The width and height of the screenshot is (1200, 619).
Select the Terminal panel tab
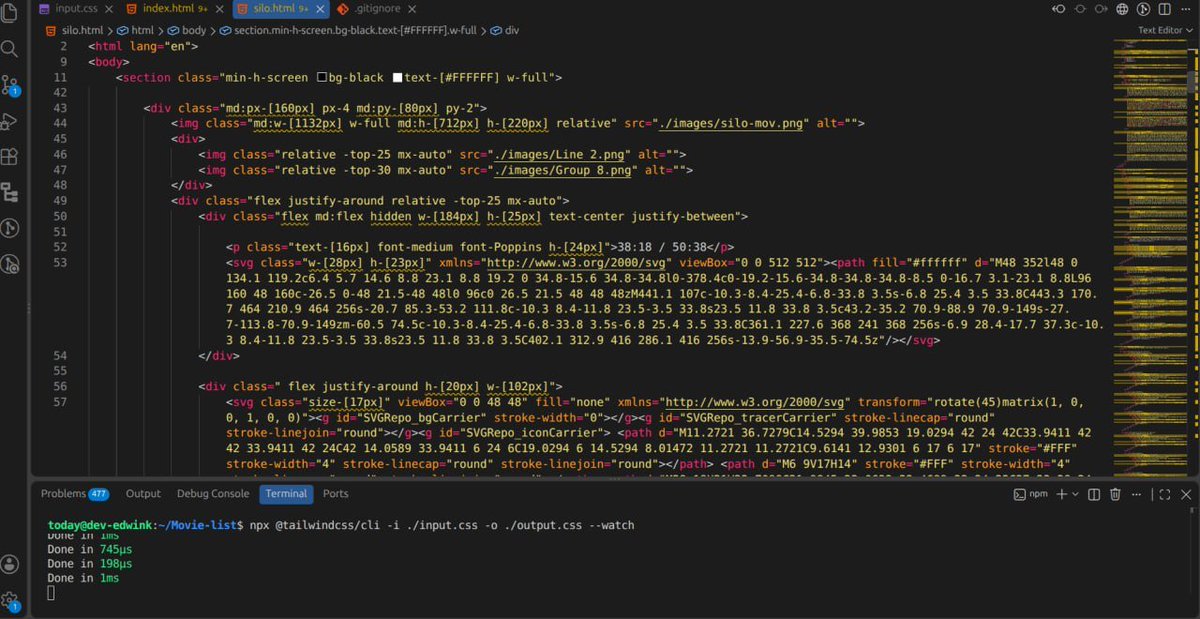286,494
